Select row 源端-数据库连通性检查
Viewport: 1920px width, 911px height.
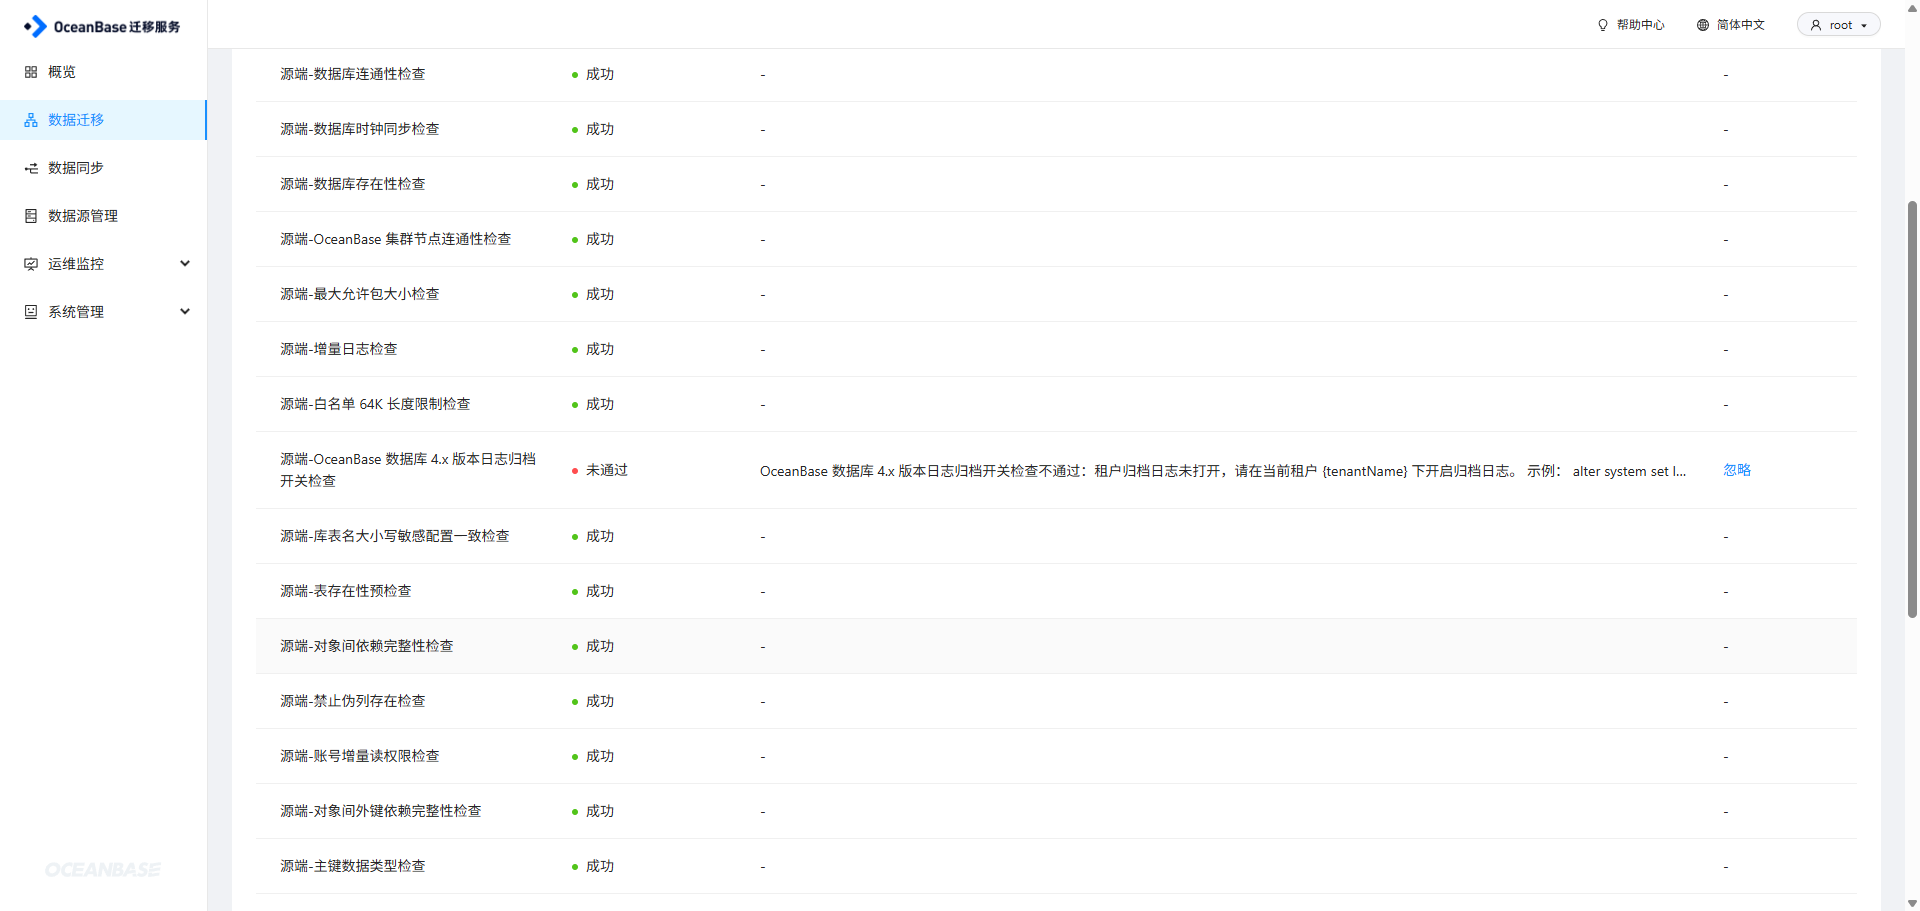click(1056, 74)
